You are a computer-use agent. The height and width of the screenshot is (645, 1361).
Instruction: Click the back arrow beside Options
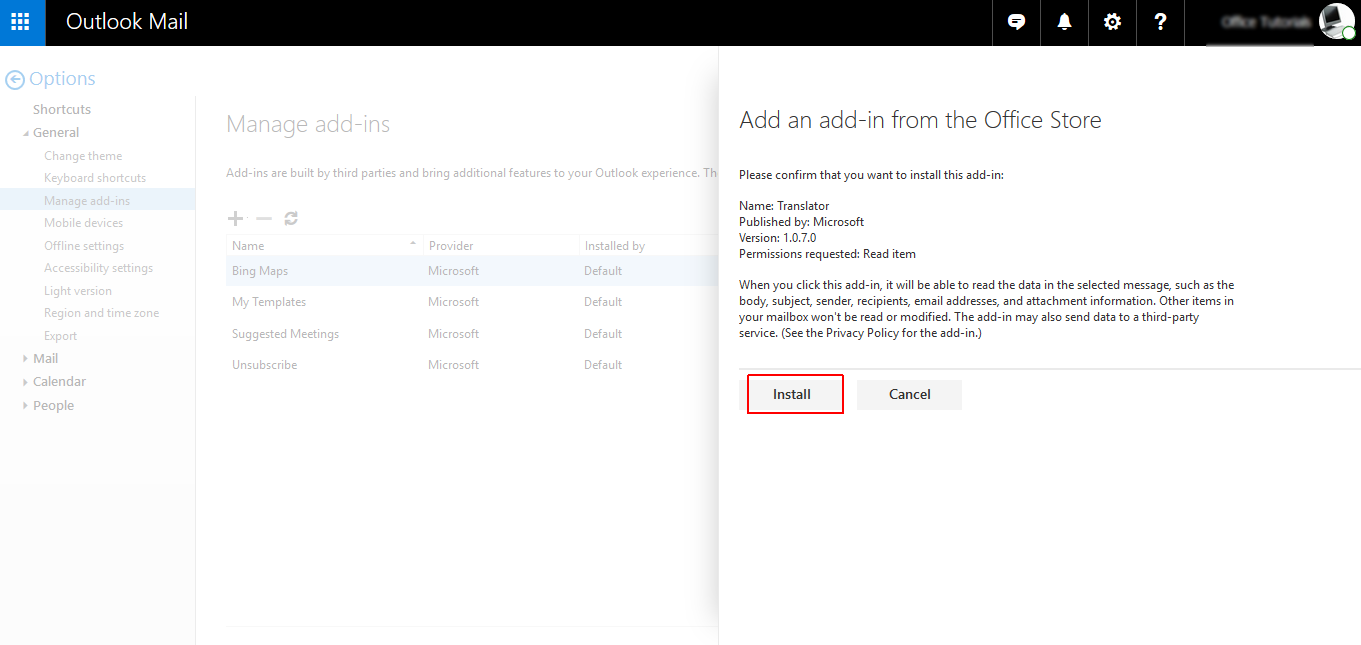15,80
